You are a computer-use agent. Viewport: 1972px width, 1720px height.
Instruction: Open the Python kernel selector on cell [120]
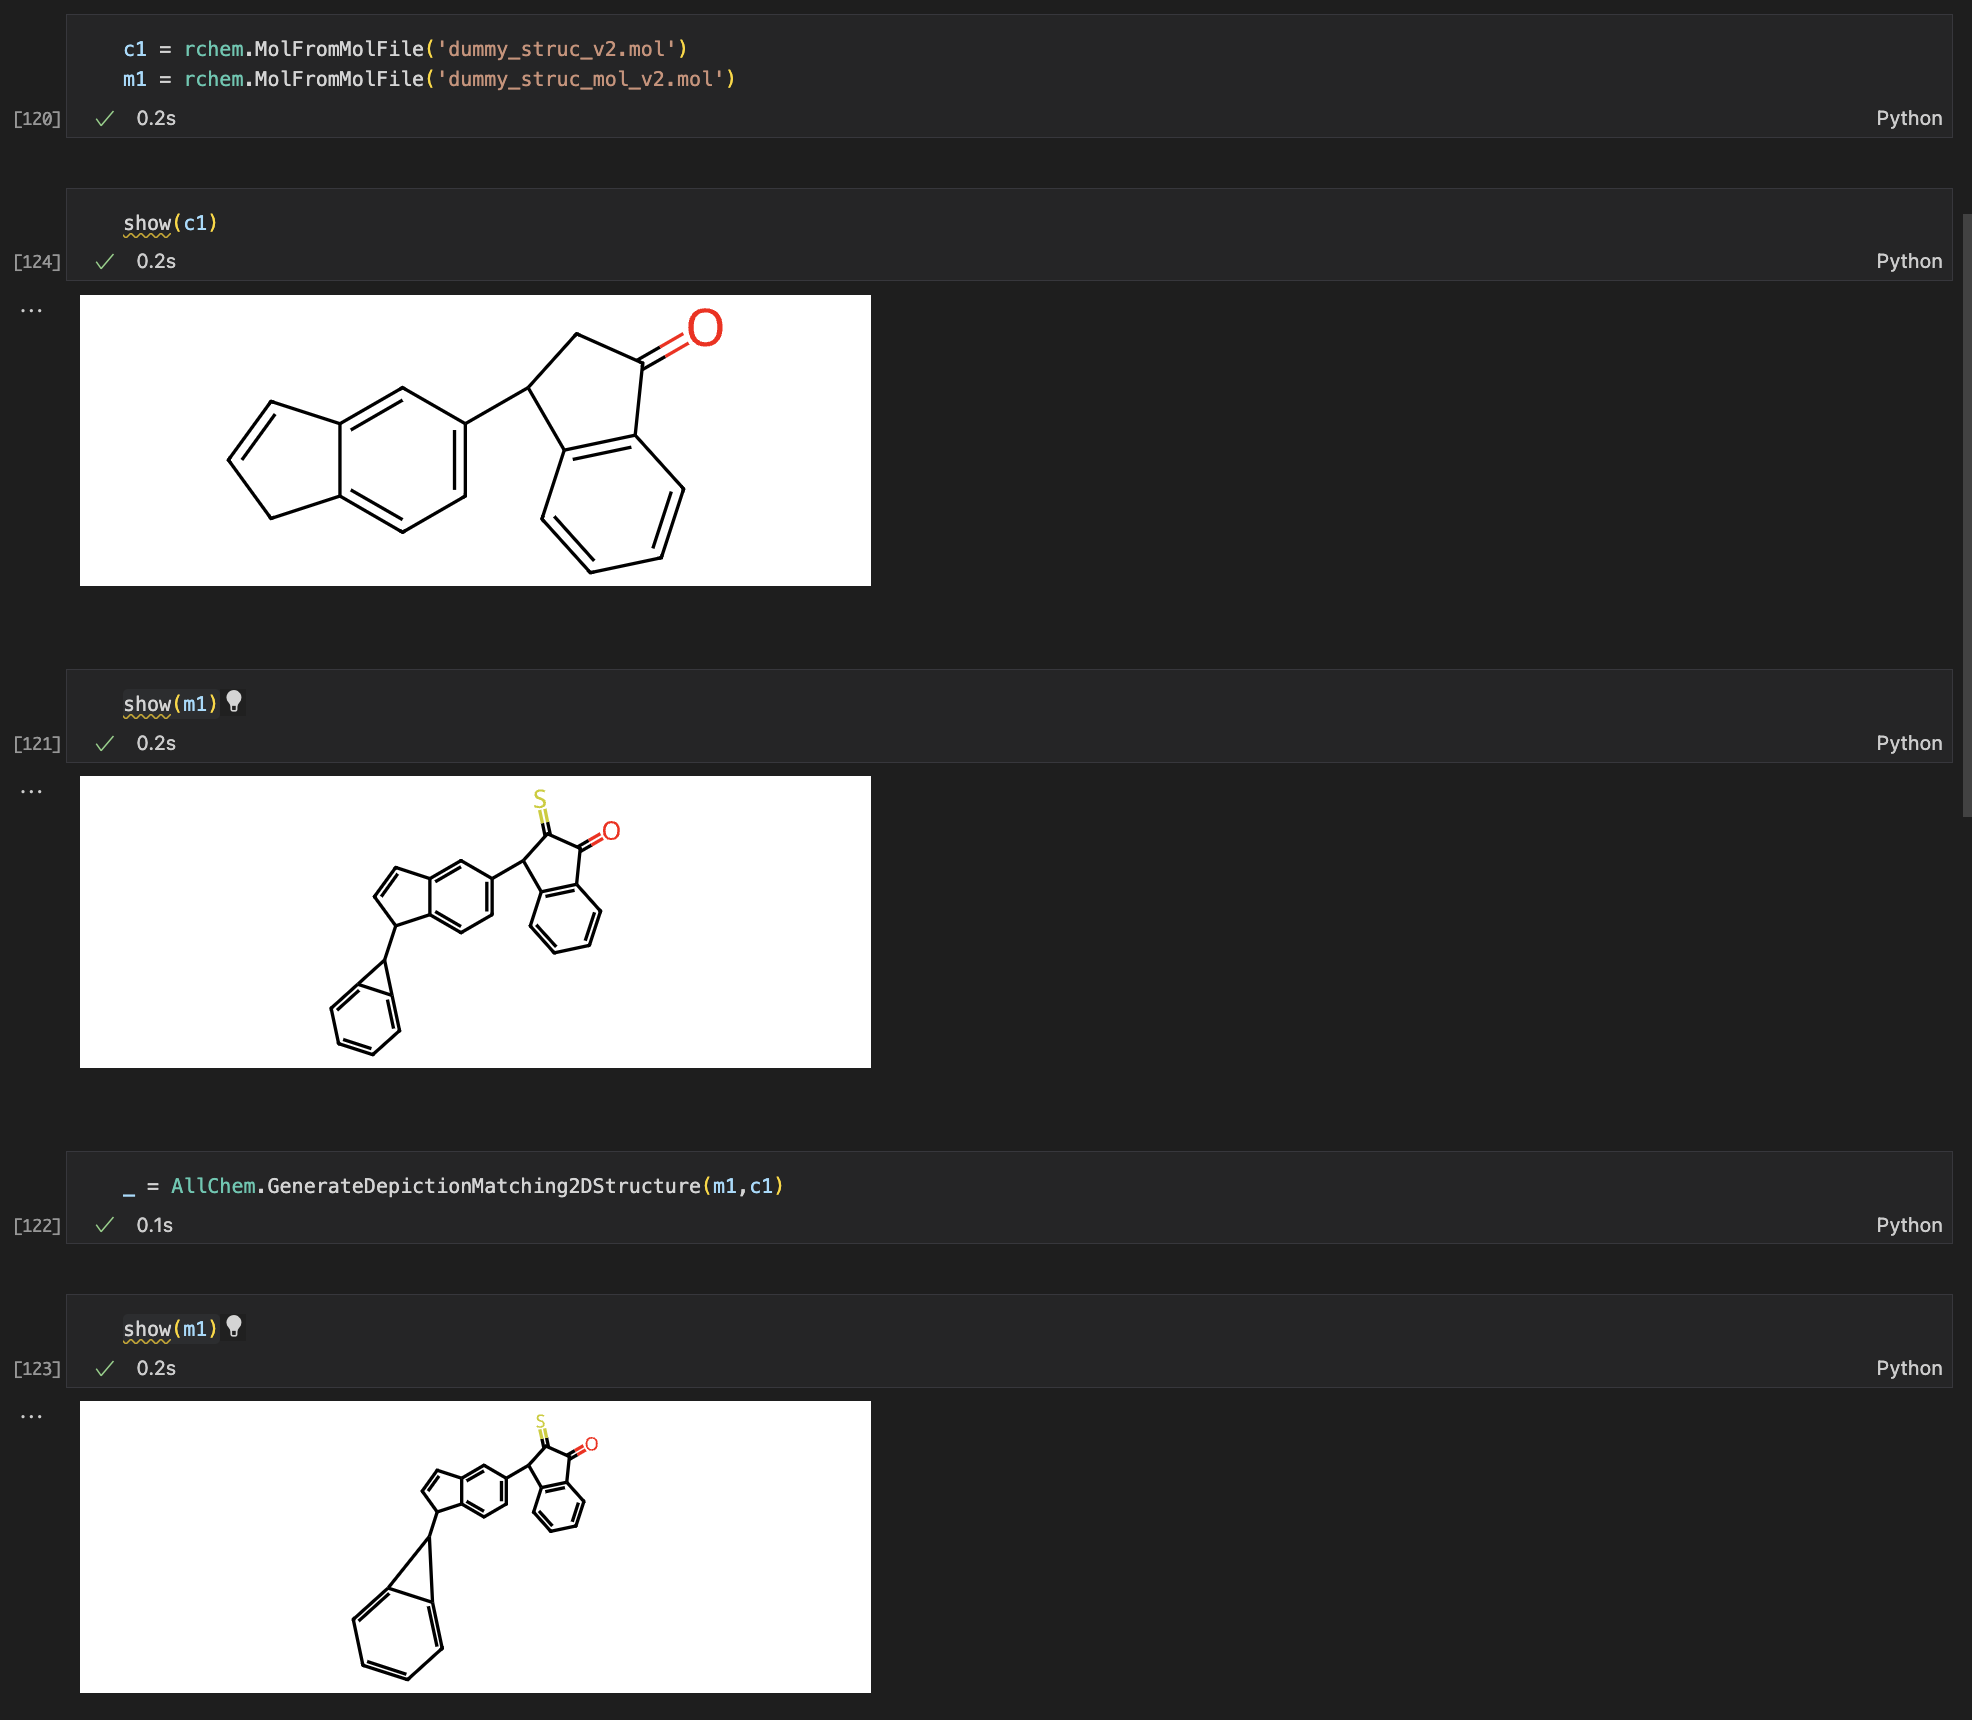tap(1908, 117)
